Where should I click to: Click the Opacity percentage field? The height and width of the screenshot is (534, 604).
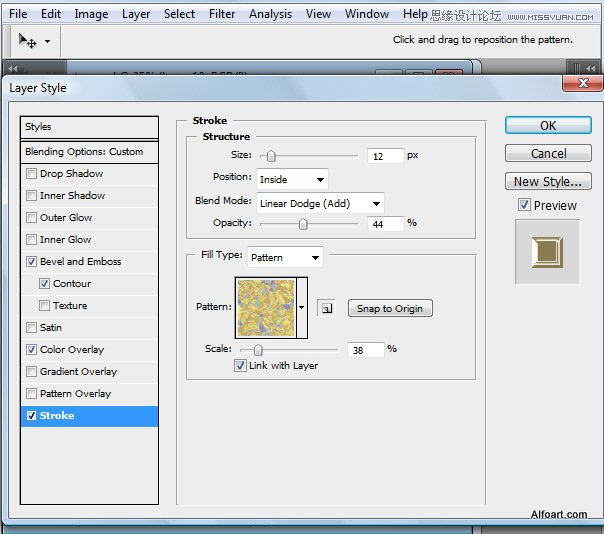386,224
